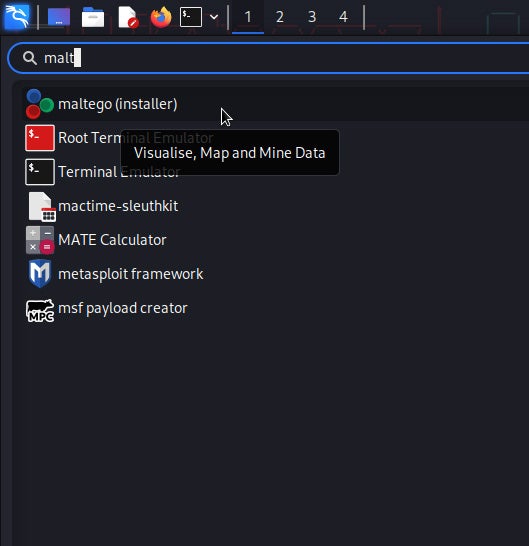This screenshot has width=529, height=546.
Task: Switch to workspace 1
Action: click(x=248, y=17)
